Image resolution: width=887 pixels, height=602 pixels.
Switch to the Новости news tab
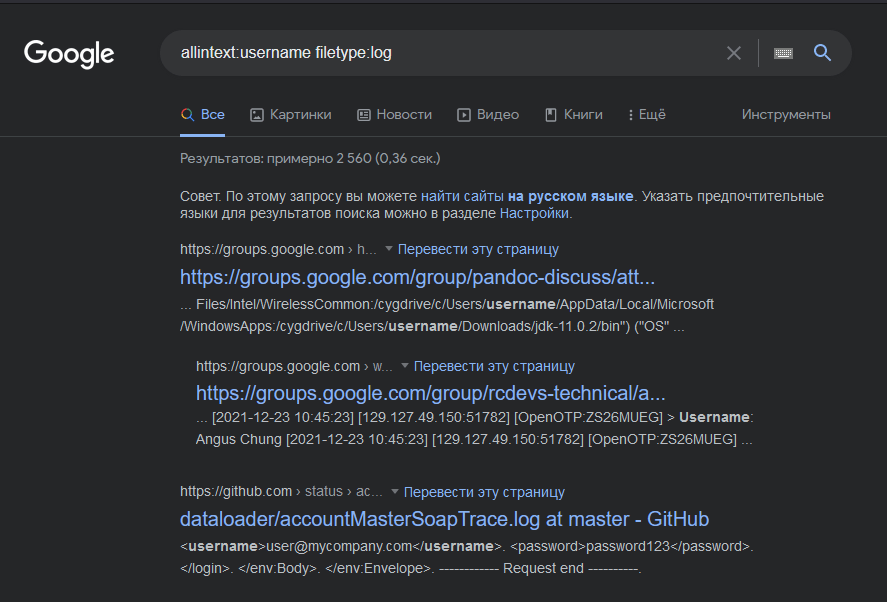pyautogui.click(x=394, y=114)
